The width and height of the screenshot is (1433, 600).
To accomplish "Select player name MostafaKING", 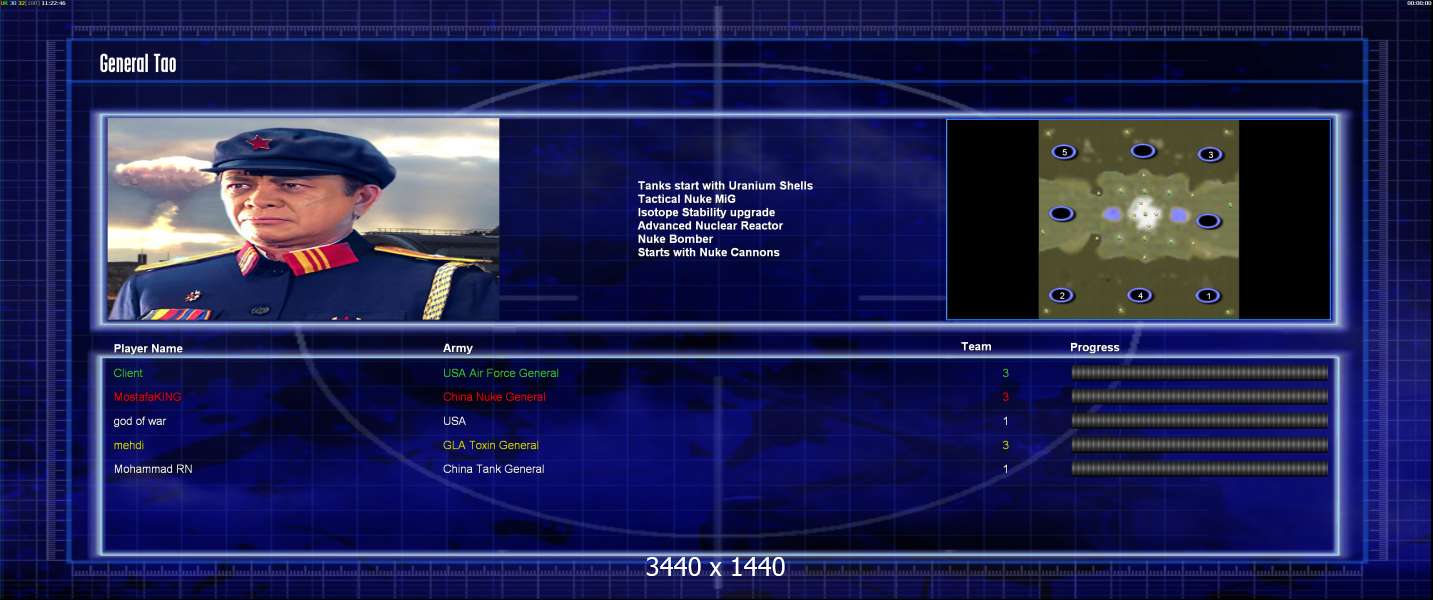I will click(x=148, y=397).
